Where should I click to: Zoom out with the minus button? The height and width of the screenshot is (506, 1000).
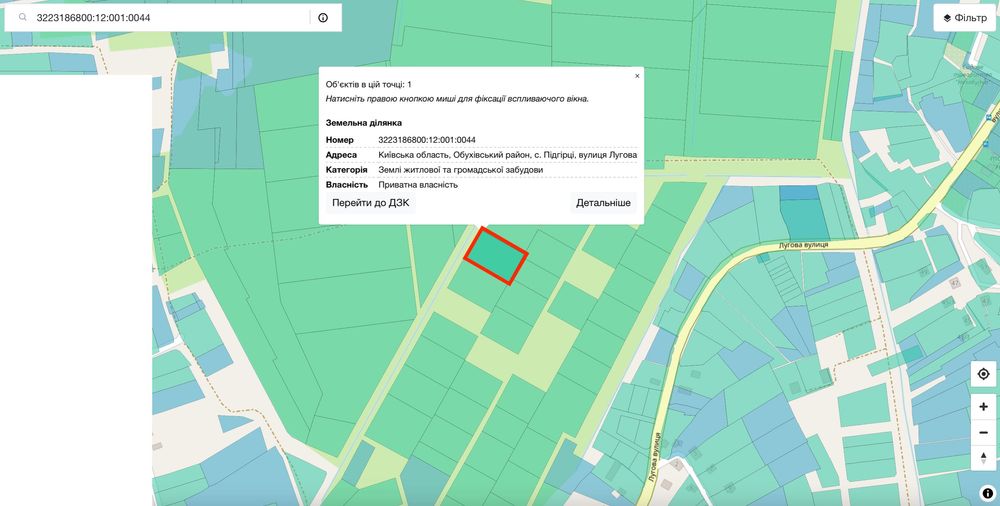983,433
